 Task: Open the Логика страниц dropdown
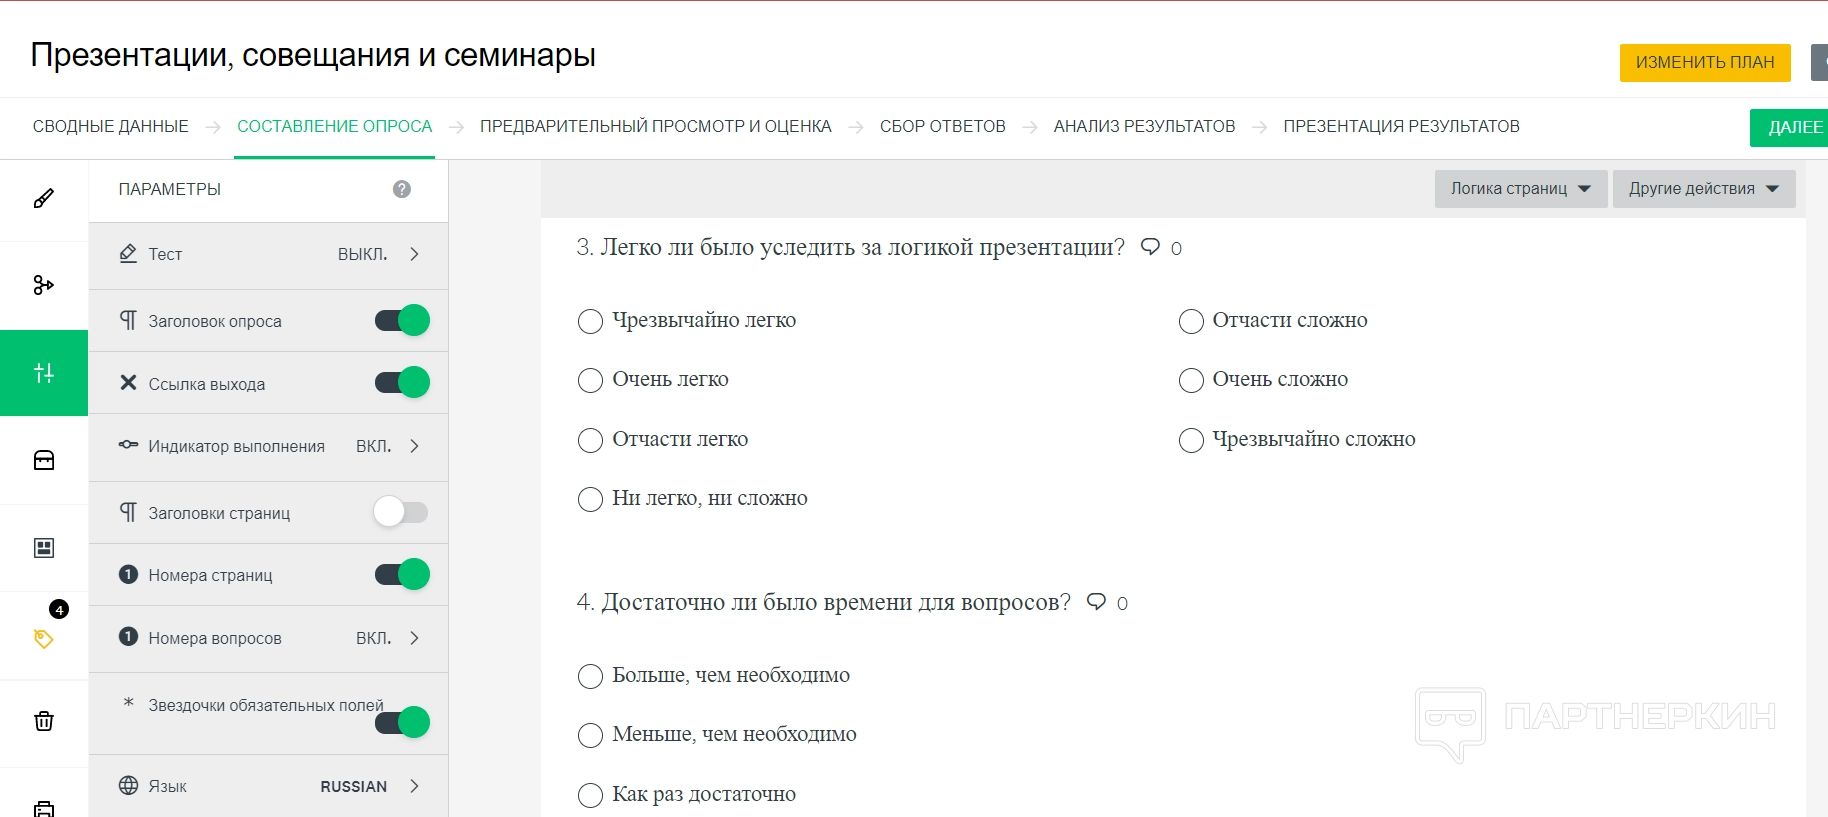[1520, 189]
